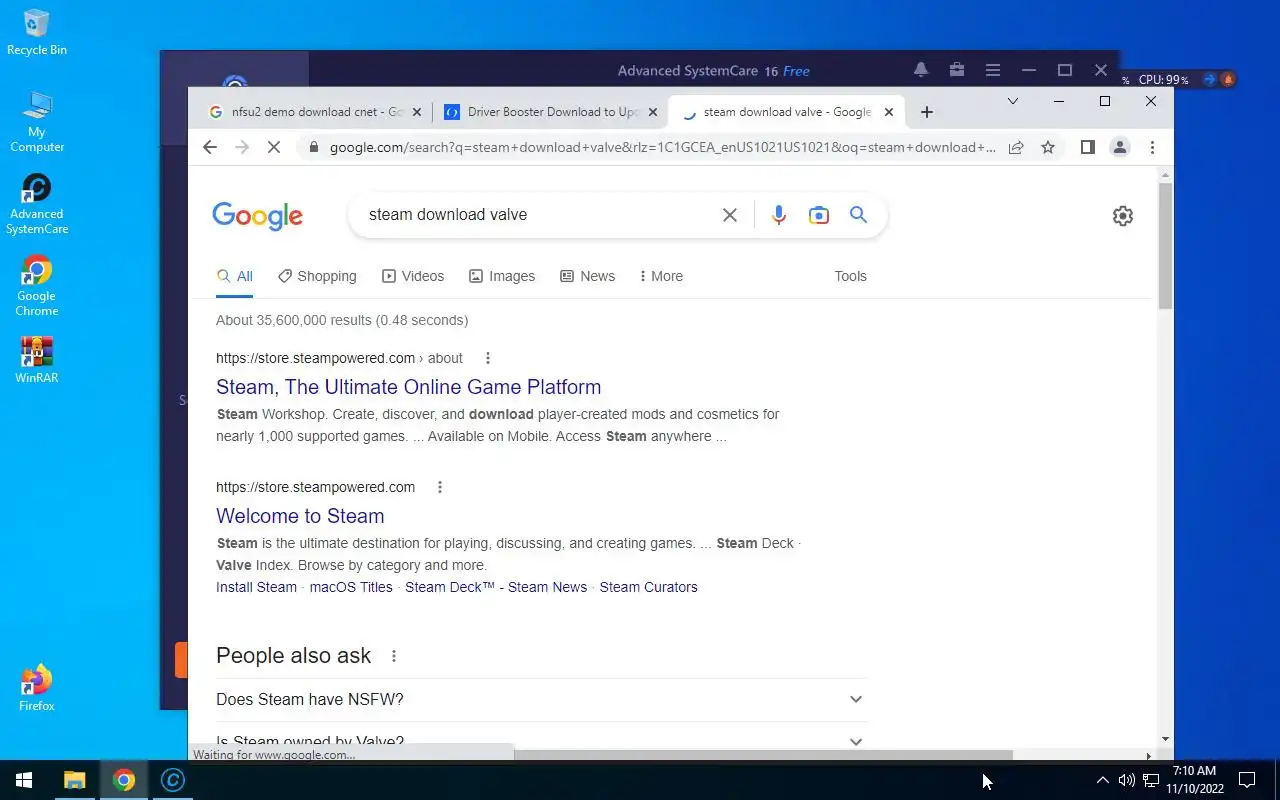The width and height of the screenshot is (1280, 800).
Task: Stop loading the current page
Action: (x=275, y=147)
